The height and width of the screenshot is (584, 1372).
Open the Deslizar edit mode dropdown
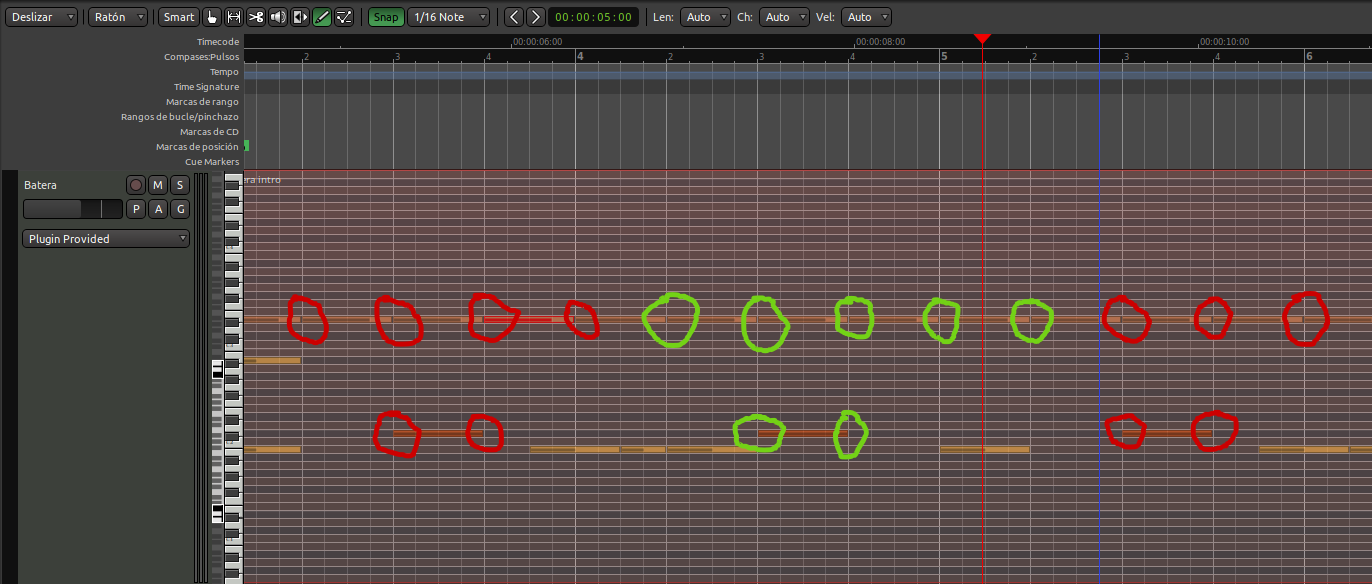pos(40,17)
